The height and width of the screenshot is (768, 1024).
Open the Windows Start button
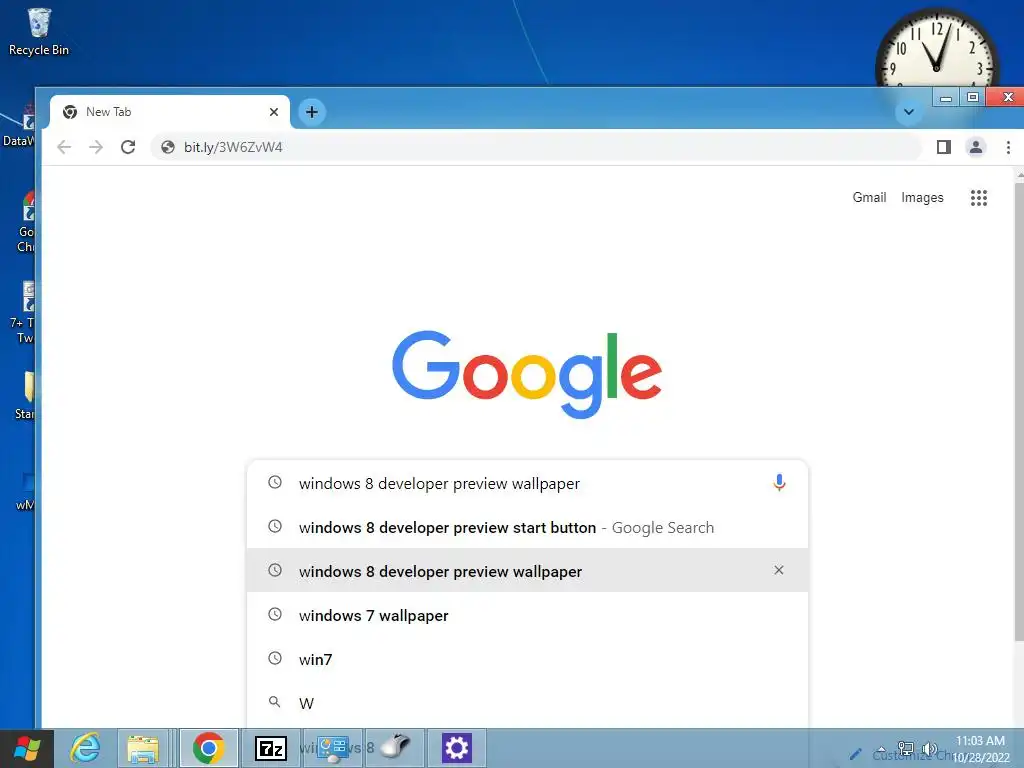click(x=26, y=748)
